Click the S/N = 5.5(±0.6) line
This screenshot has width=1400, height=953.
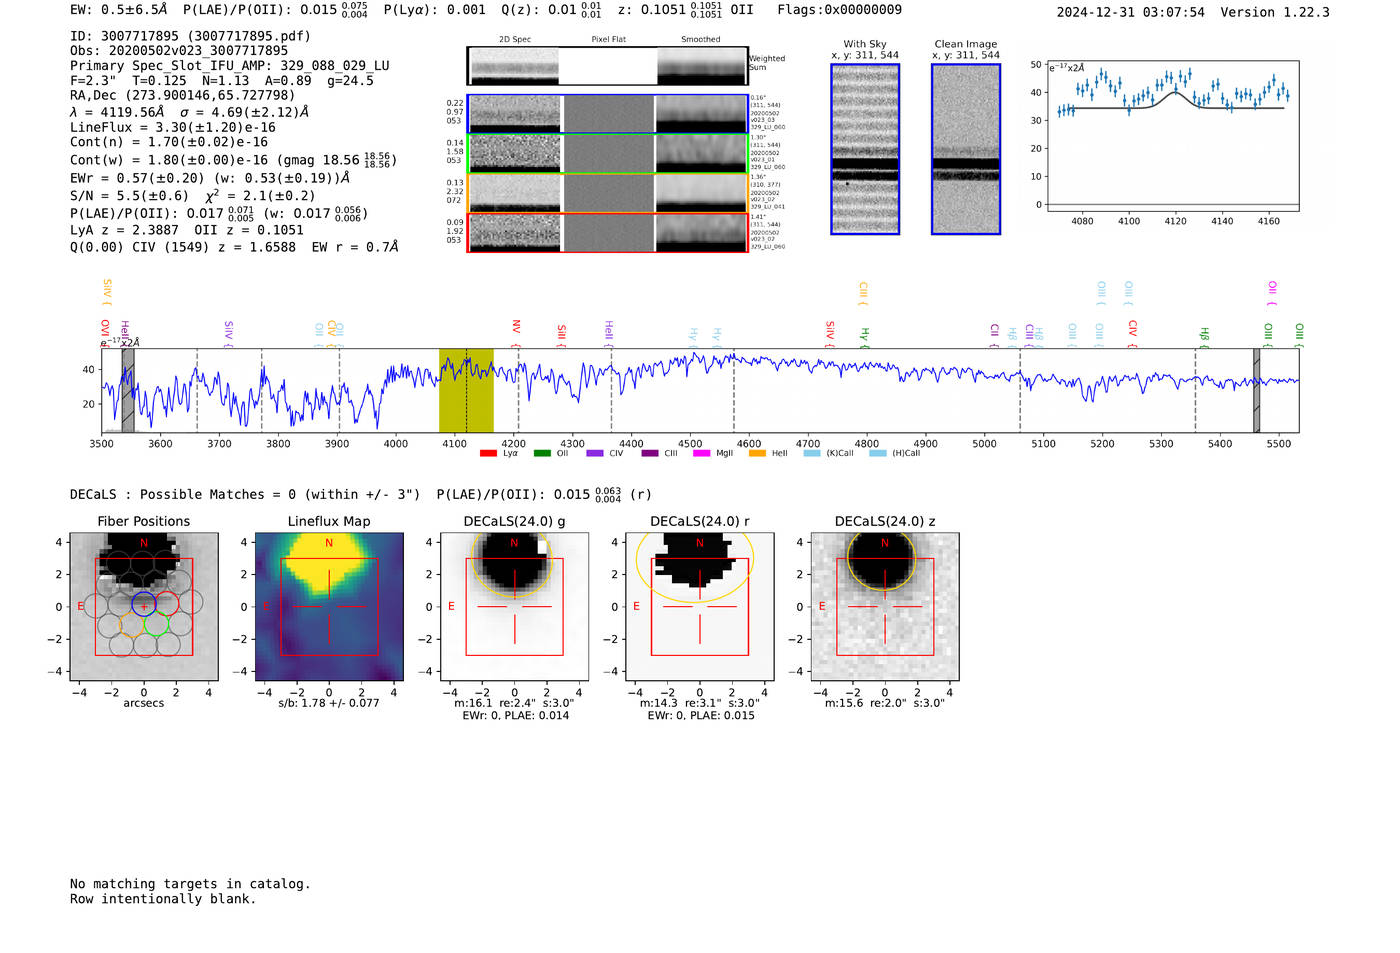pos(193,195)
